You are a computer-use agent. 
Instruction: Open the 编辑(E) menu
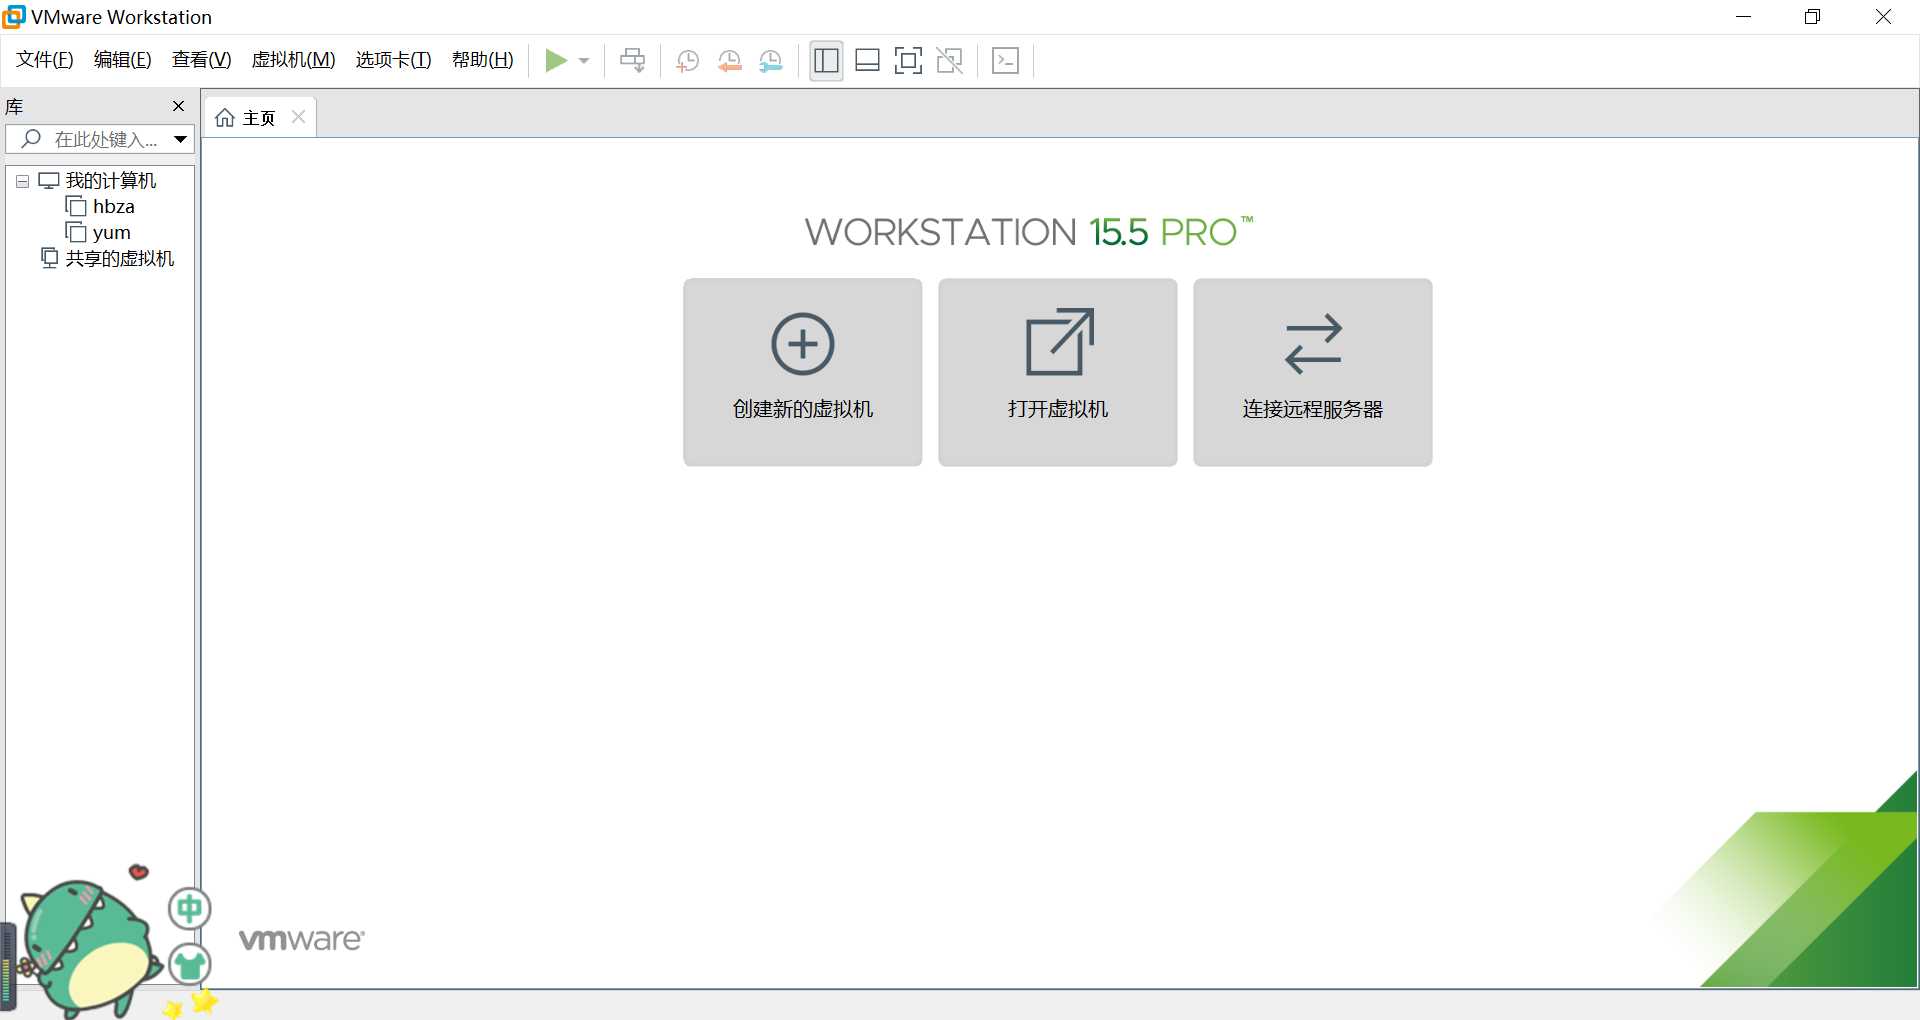coord(122,60)
